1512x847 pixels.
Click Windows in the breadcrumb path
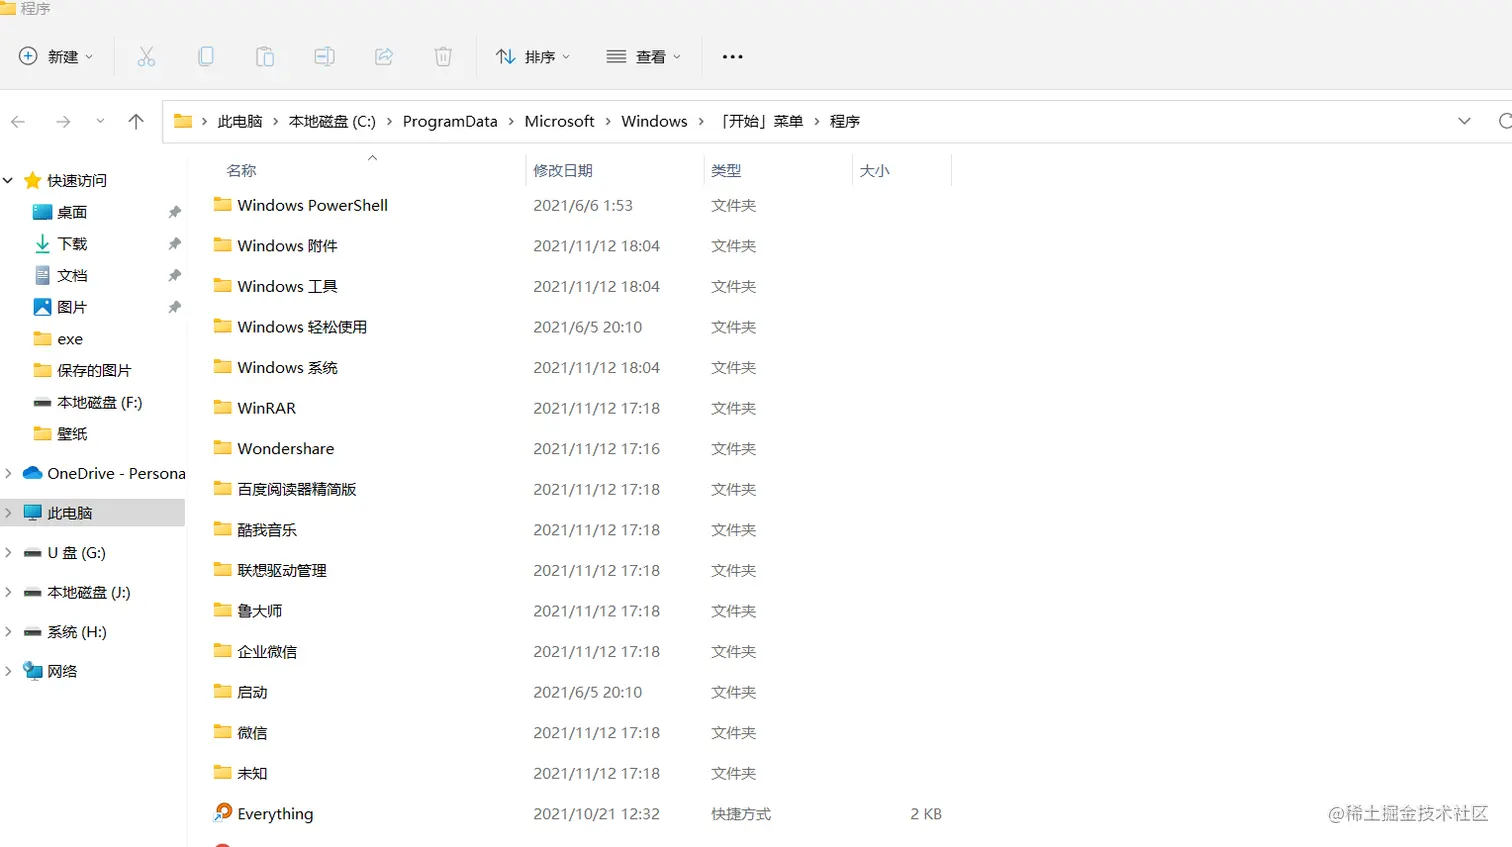(654, 121)
